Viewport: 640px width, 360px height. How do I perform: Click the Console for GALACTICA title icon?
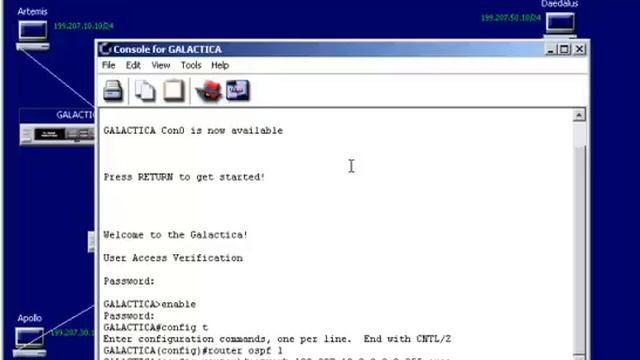point(105,49)
